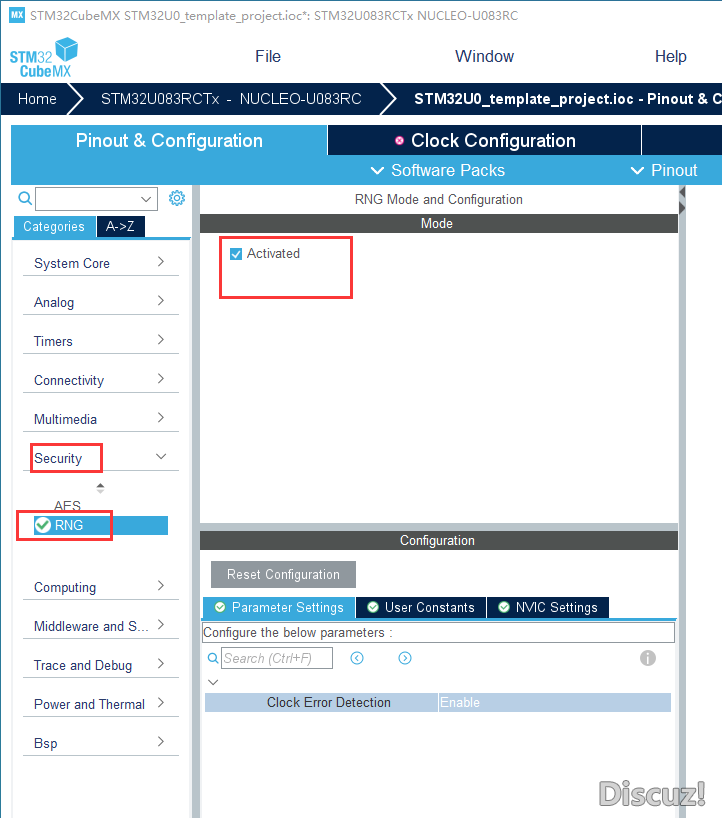Click the parameter search magnifier icon
722x818 pixels.
[x=213, y=658]
